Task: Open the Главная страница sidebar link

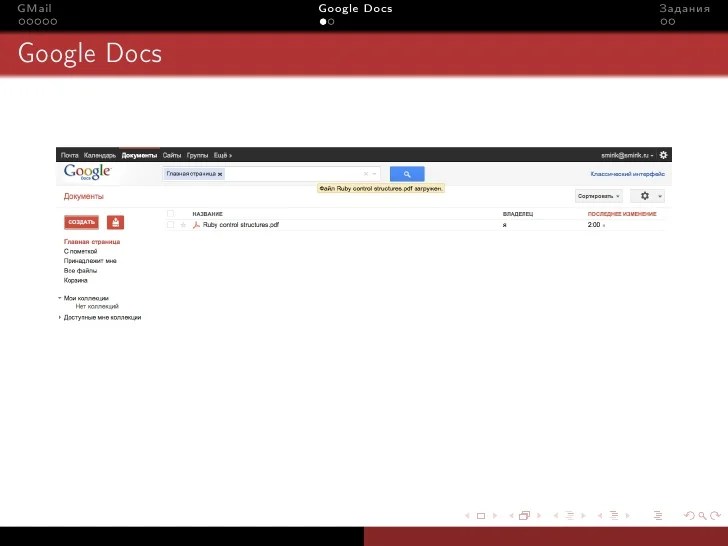Action: point(92,242)
